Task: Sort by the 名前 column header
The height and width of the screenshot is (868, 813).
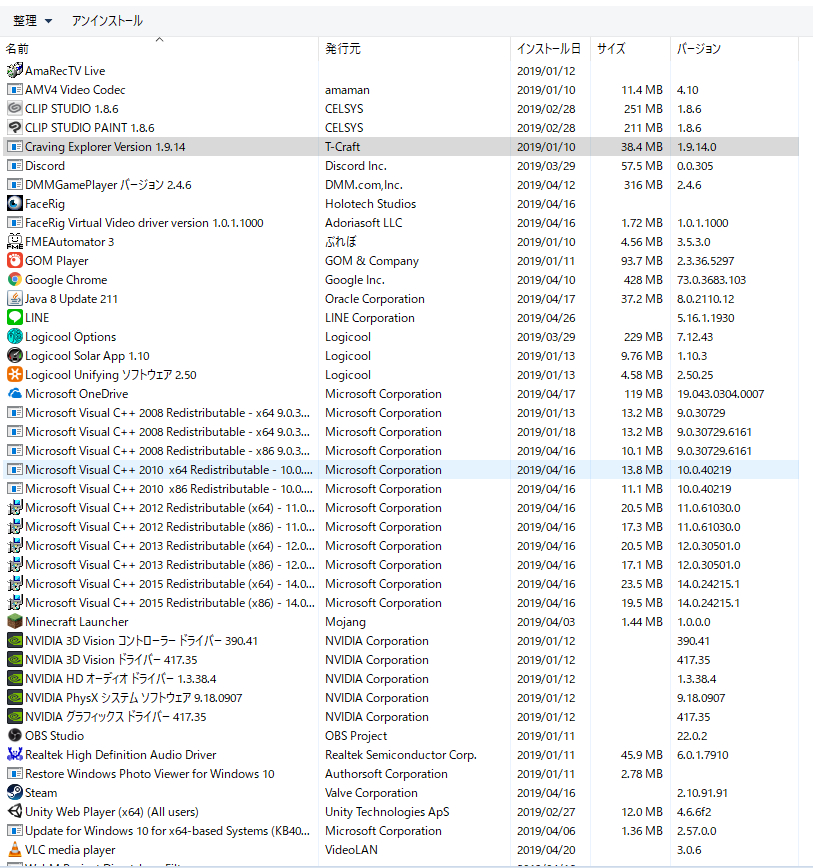Action: [160, 49]
